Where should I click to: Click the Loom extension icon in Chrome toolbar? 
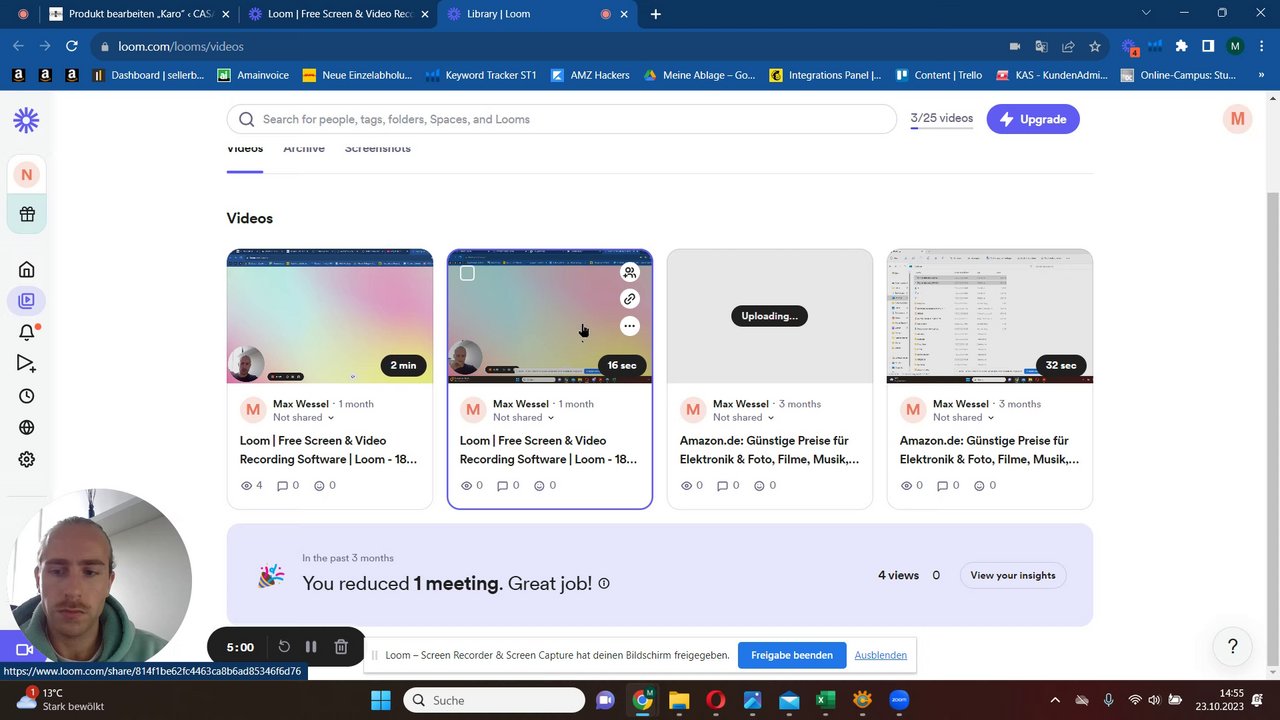[x=1130, y=46]
